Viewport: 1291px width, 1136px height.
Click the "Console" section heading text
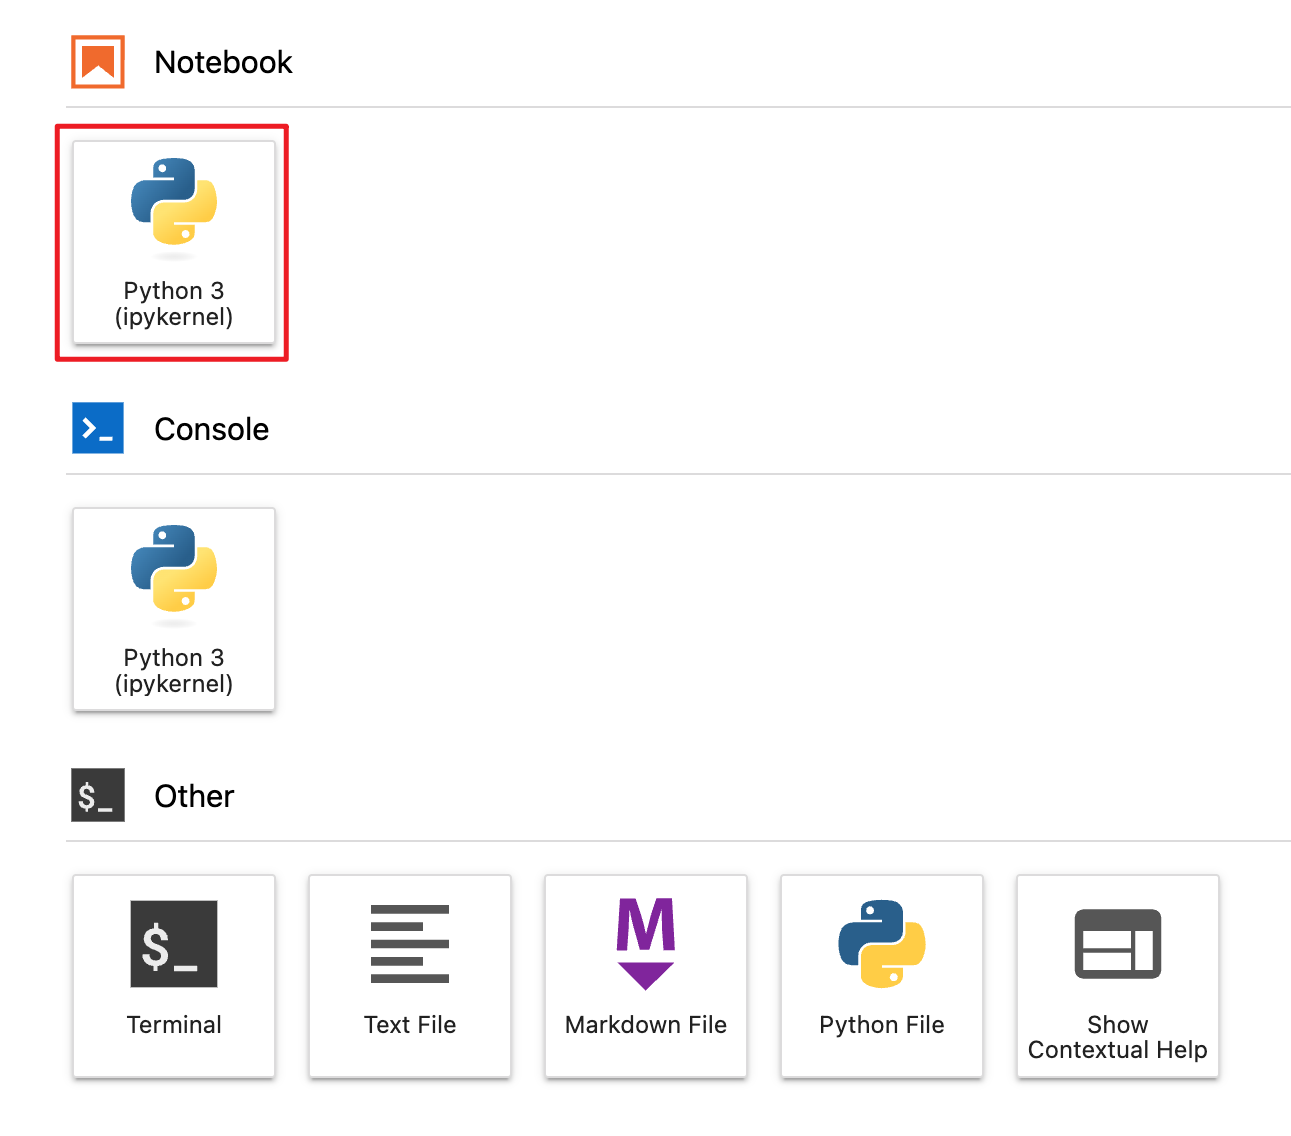coord(211,429)
